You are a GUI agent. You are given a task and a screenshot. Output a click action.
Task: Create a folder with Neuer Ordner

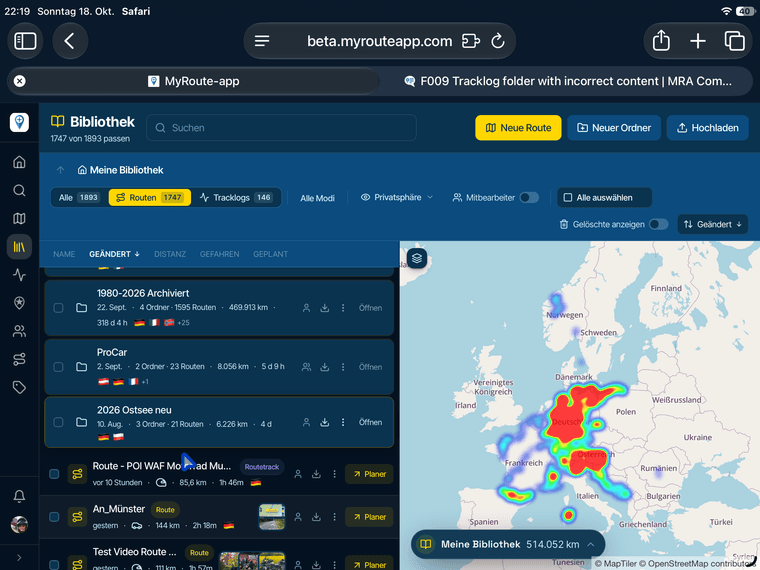[614, 128]
